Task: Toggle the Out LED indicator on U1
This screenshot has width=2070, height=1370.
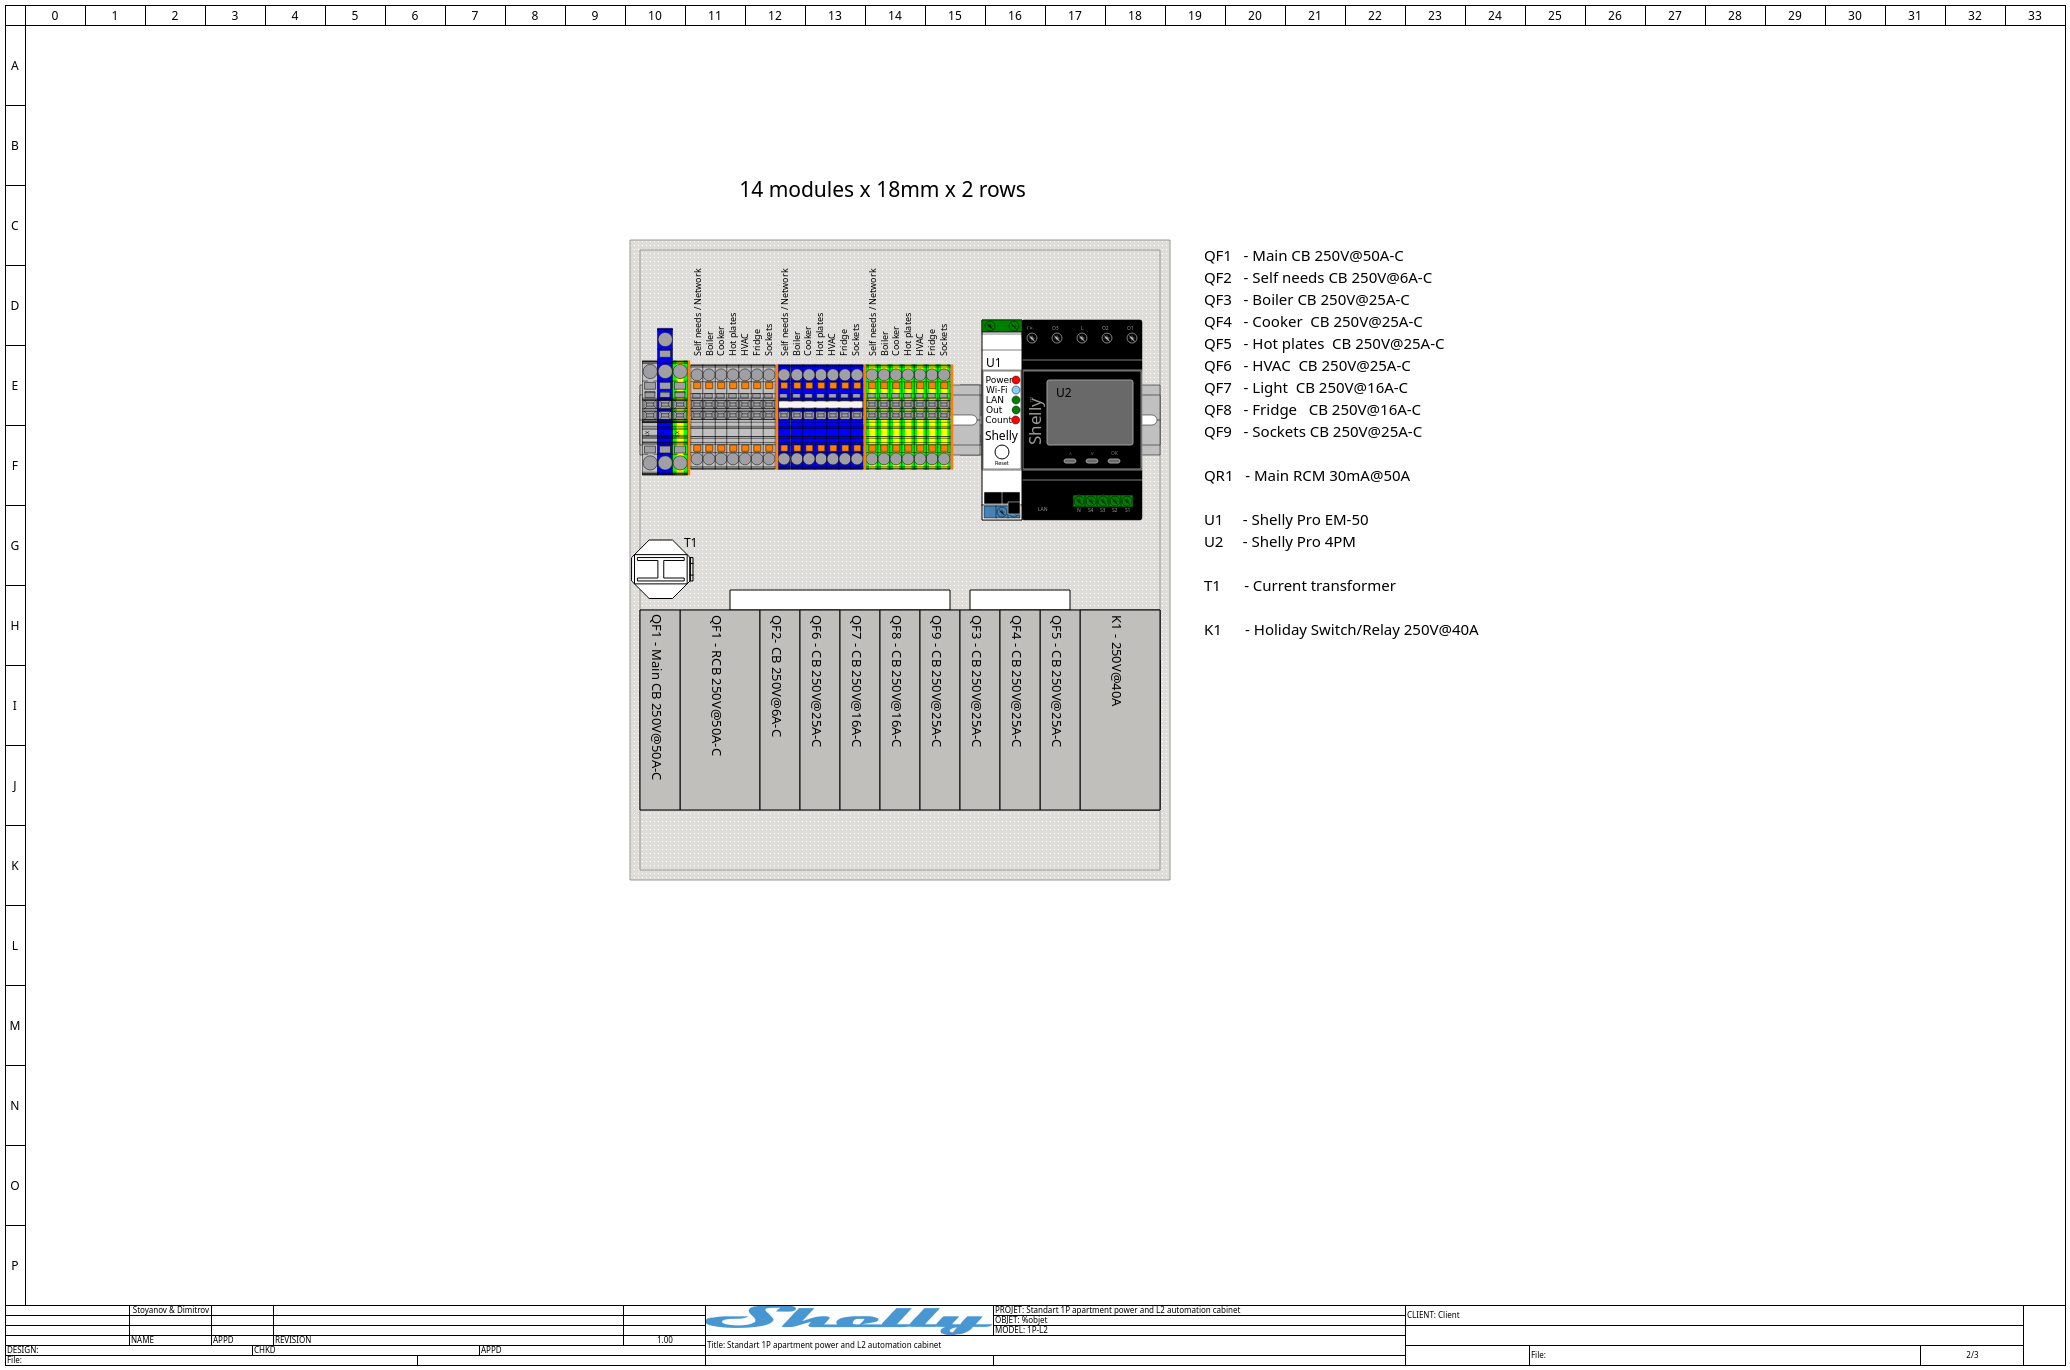Action: point(1015,409)
